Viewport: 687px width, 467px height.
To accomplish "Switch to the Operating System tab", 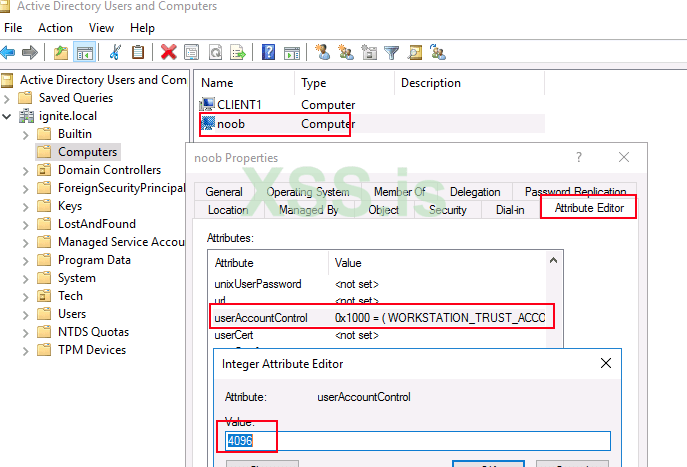I will click(308, 192).
